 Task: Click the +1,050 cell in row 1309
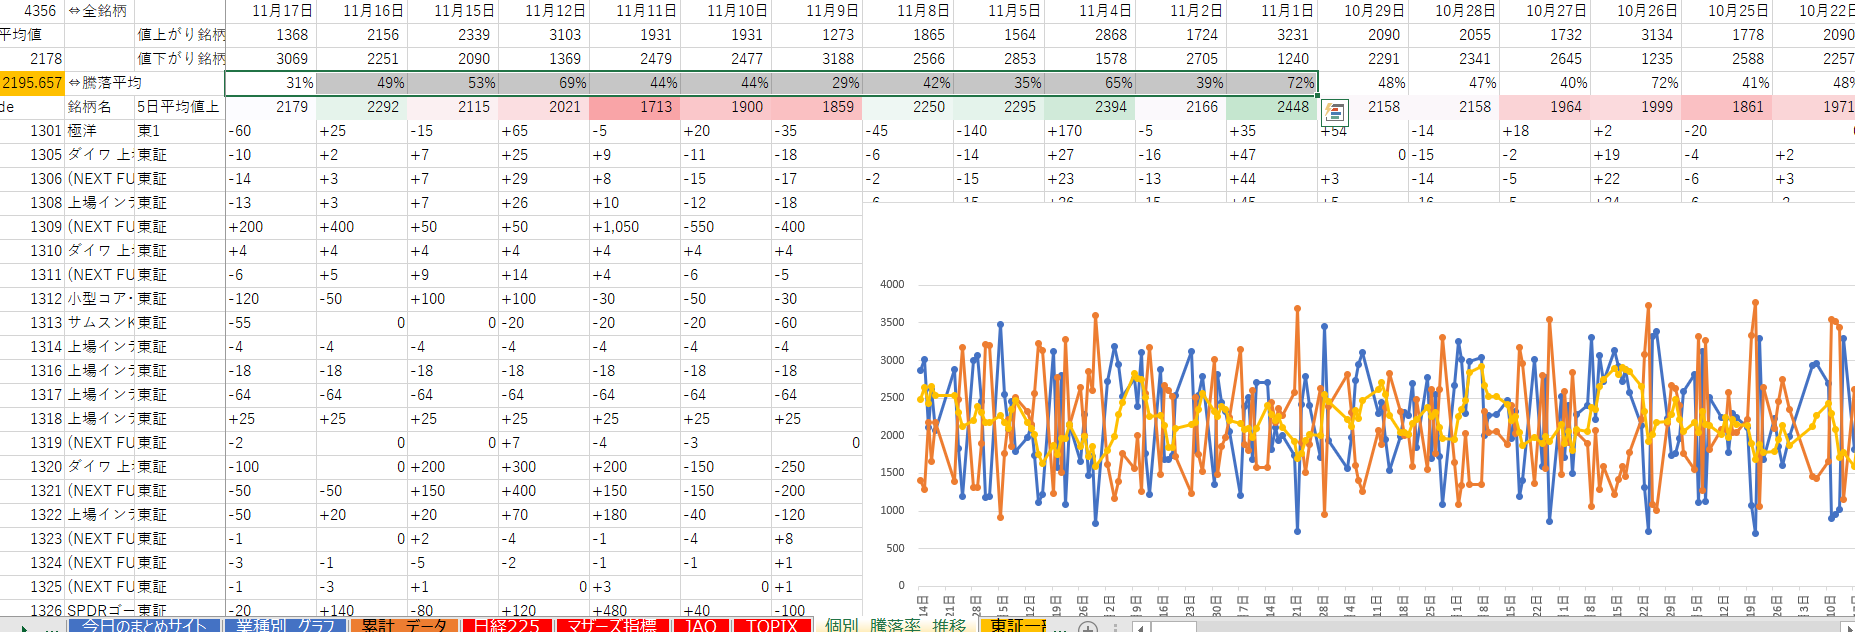(x=634, y=227)
